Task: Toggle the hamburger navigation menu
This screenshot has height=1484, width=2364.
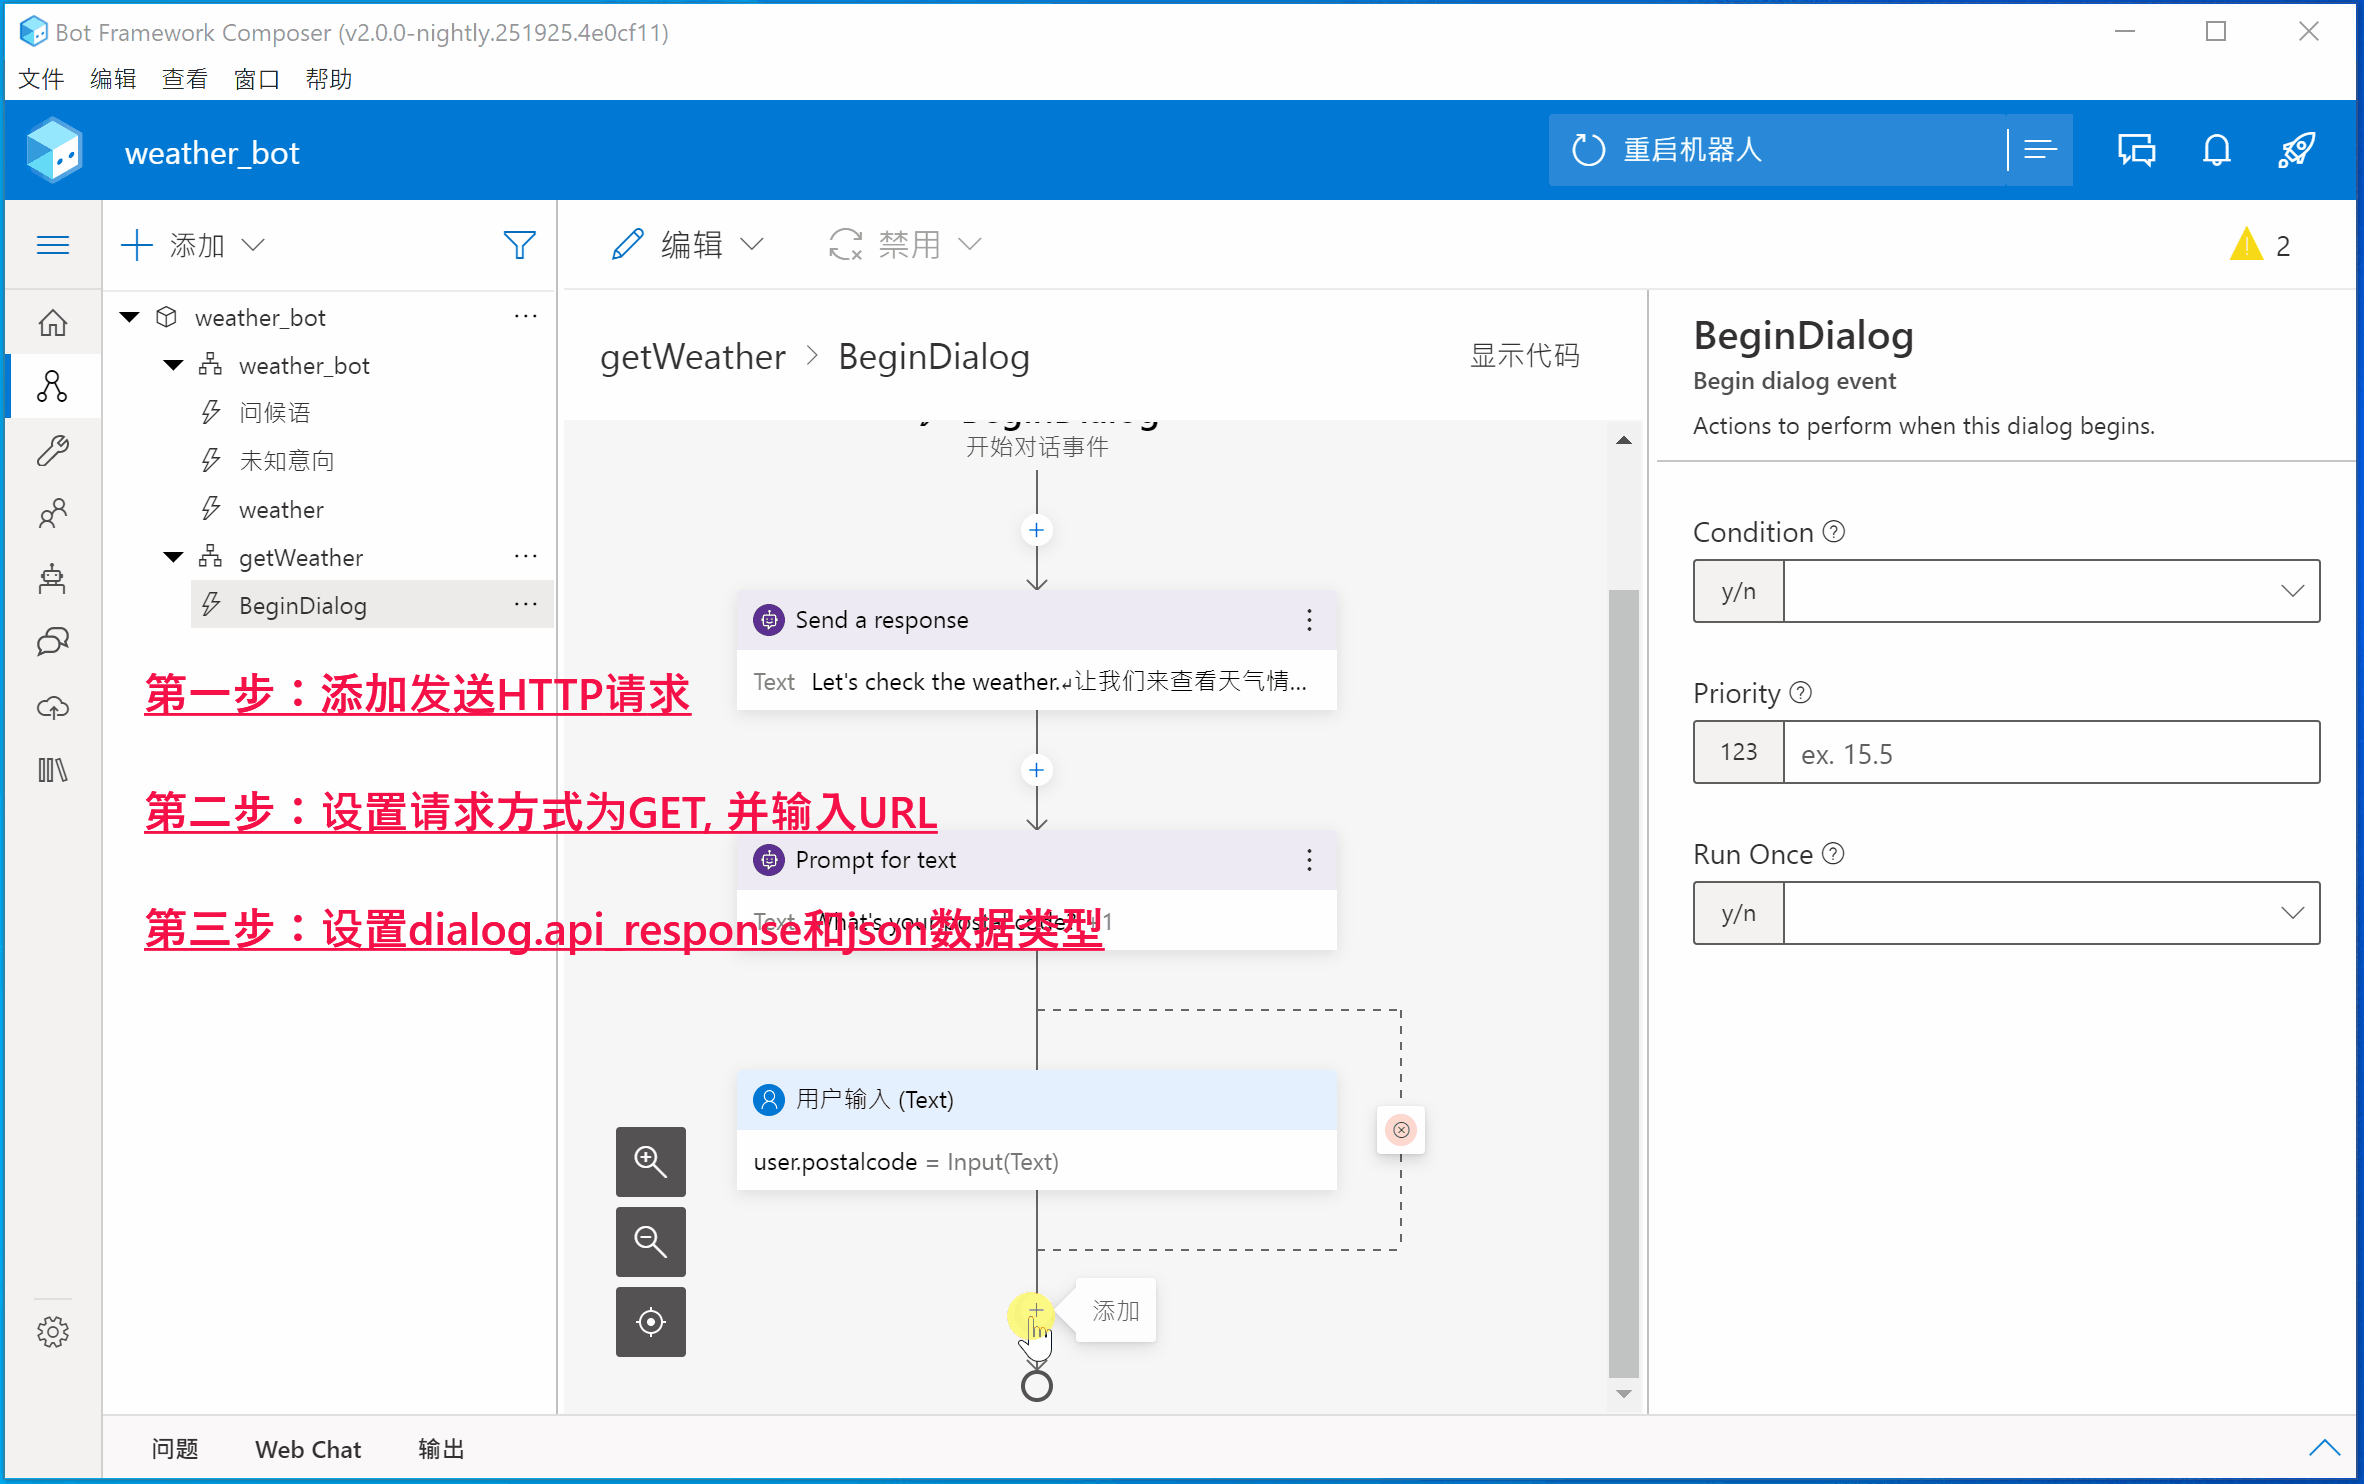Action: tap(52, 245)
